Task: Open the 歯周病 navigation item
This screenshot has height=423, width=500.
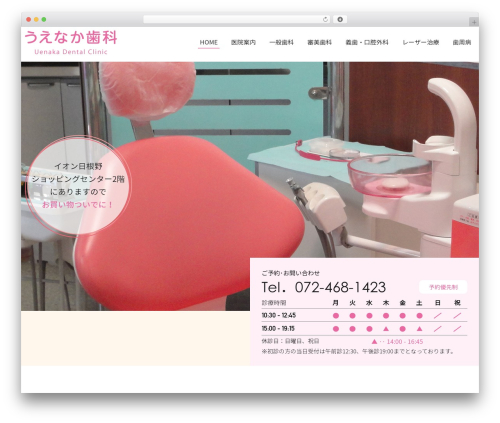Action: (462, 43)
